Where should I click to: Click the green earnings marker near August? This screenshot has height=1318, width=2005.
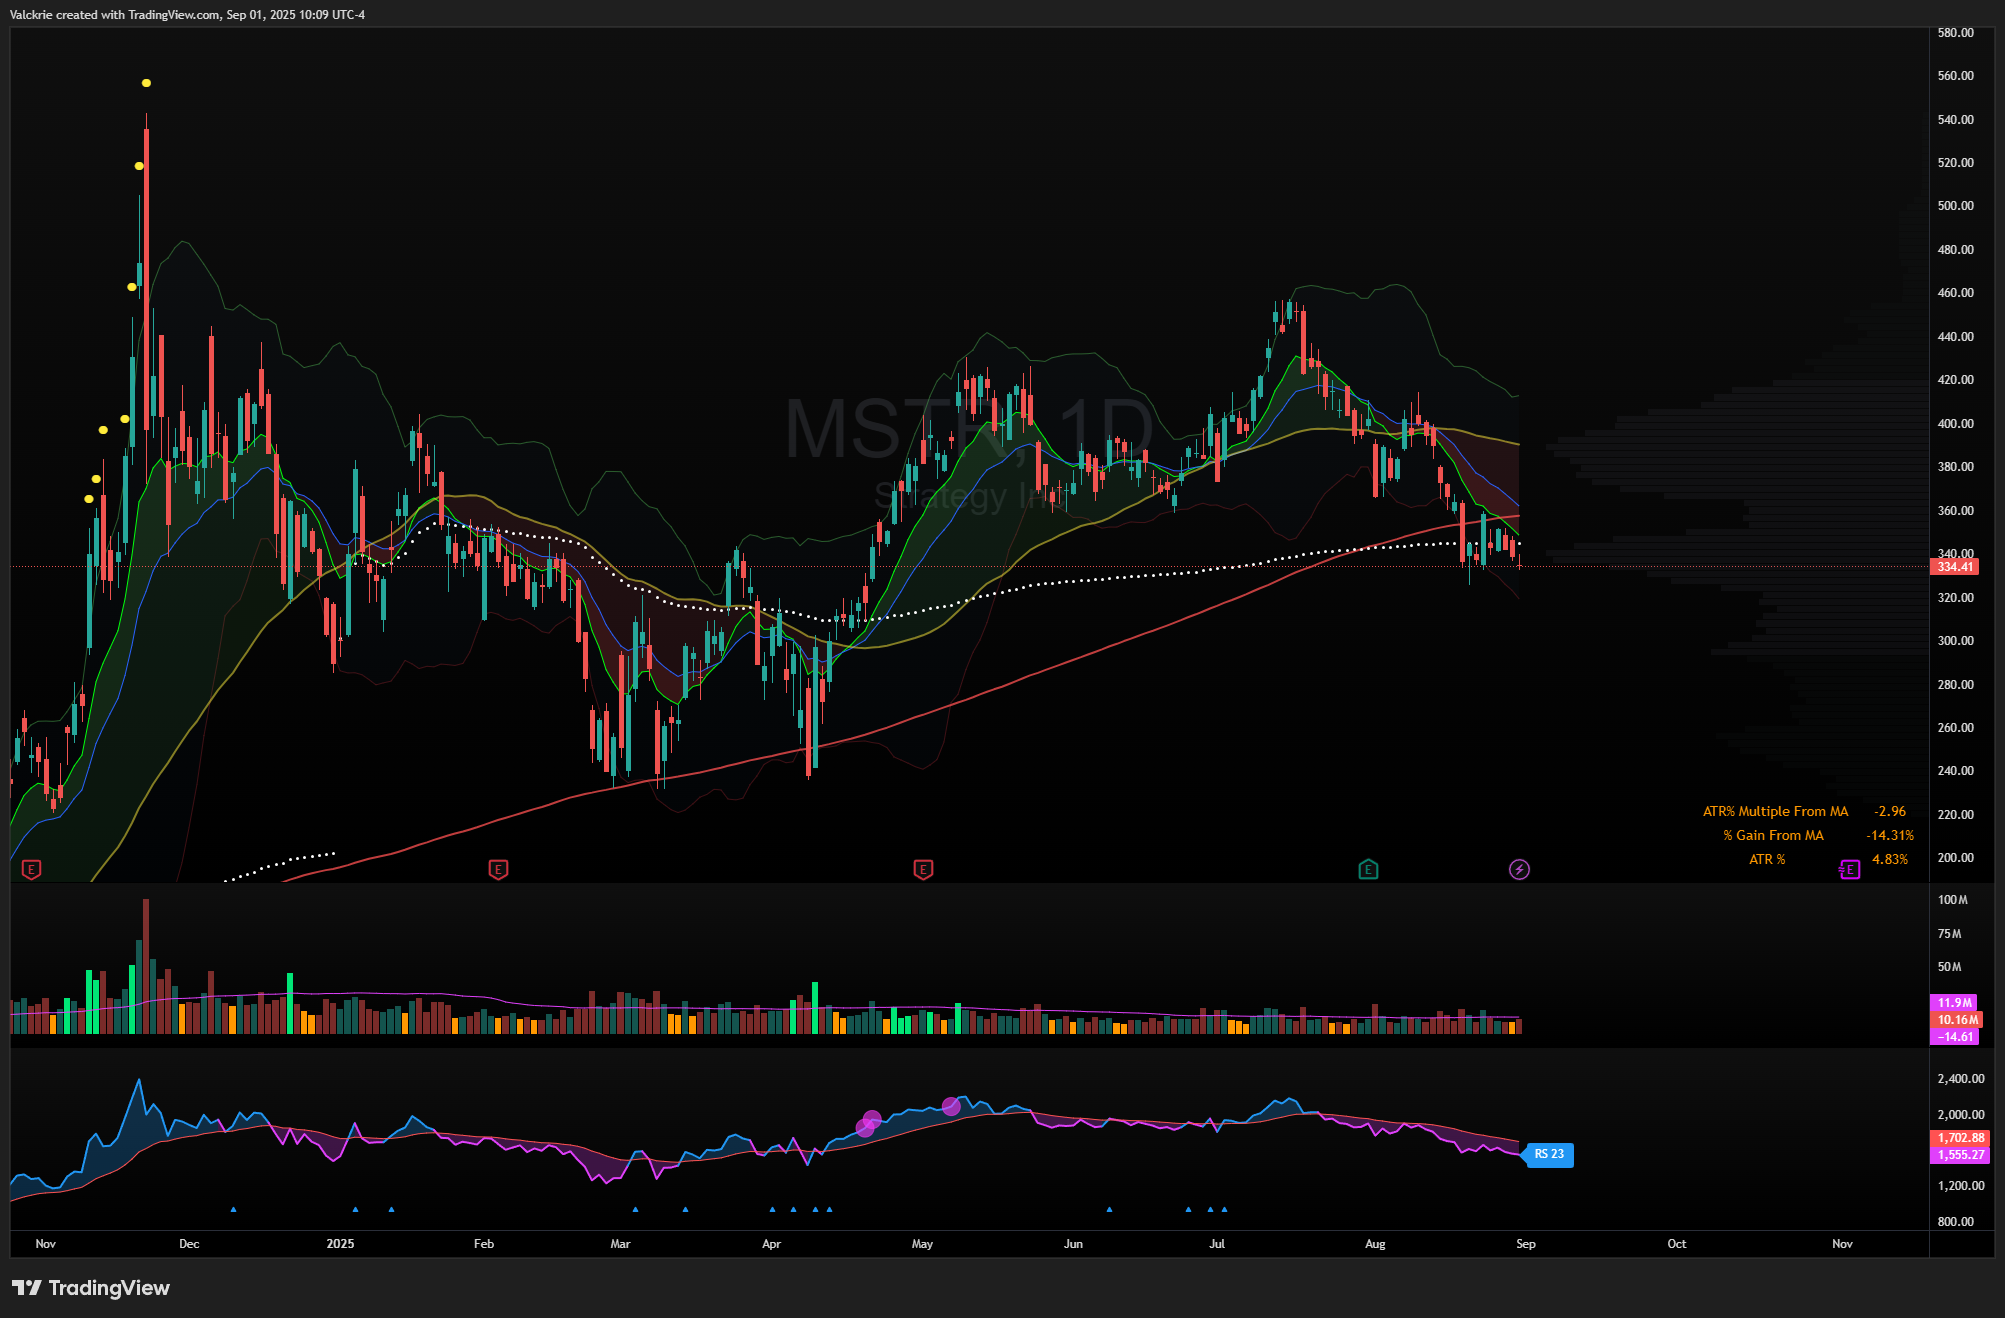[1368, 870]
